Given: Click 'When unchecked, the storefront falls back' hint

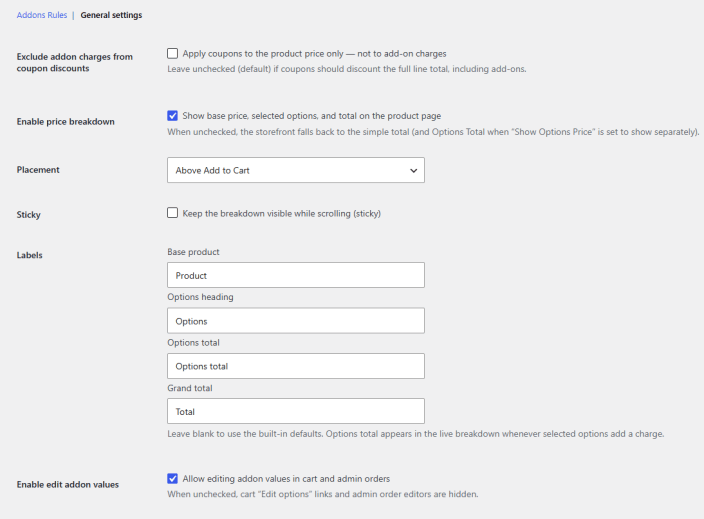Looking at the screenshot, I should [433, 132].
